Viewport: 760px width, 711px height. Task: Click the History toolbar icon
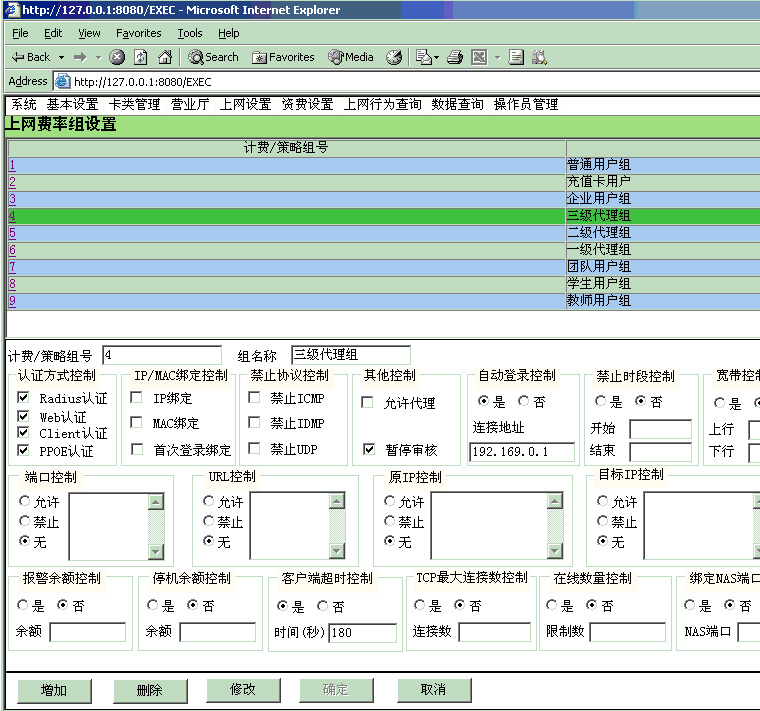(394, 57)
